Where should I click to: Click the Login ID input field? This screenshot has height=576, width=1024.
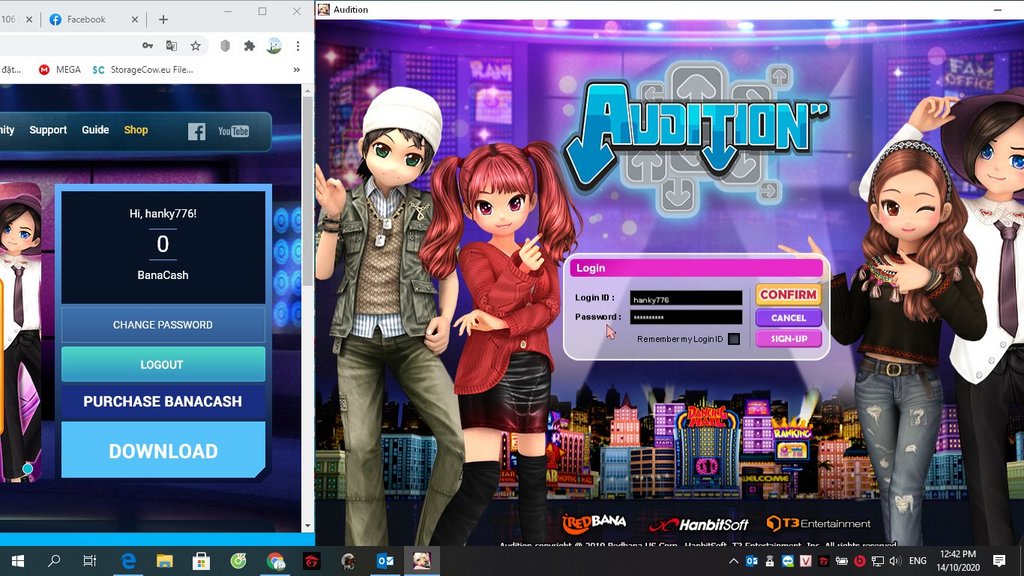click(x=686, y=298)
